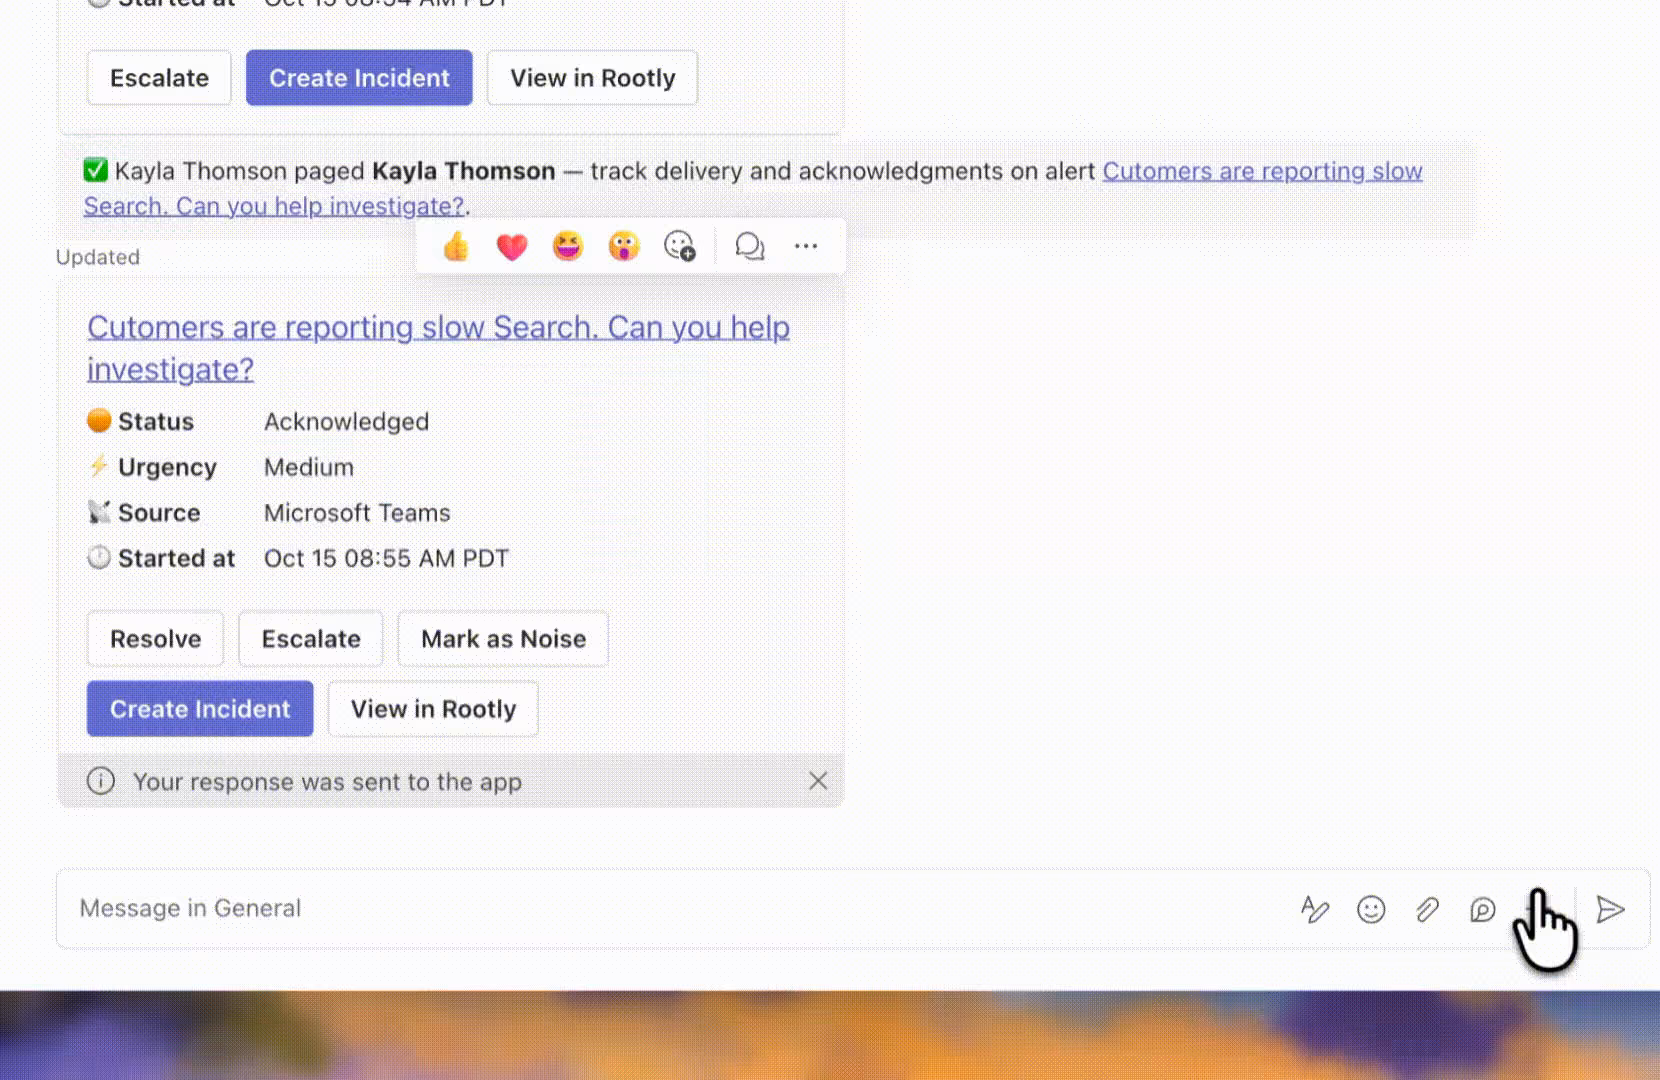Open the text format options icon
This screenshot has height=1080, width=1660.
coord(1315,909)
